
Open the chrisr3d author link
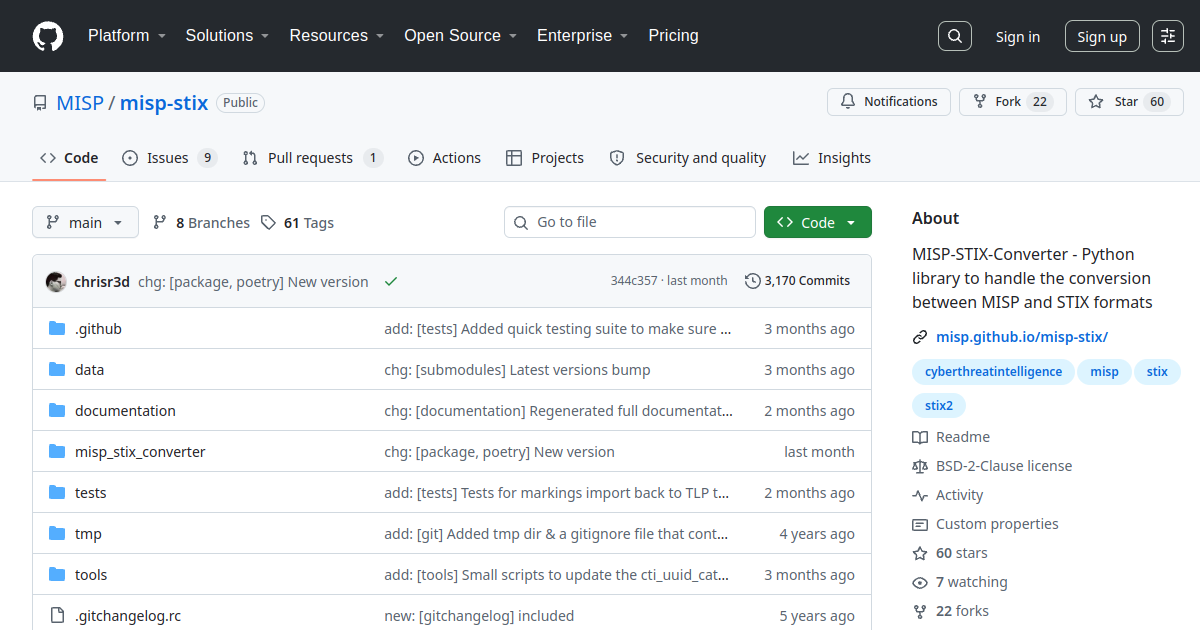102,282
